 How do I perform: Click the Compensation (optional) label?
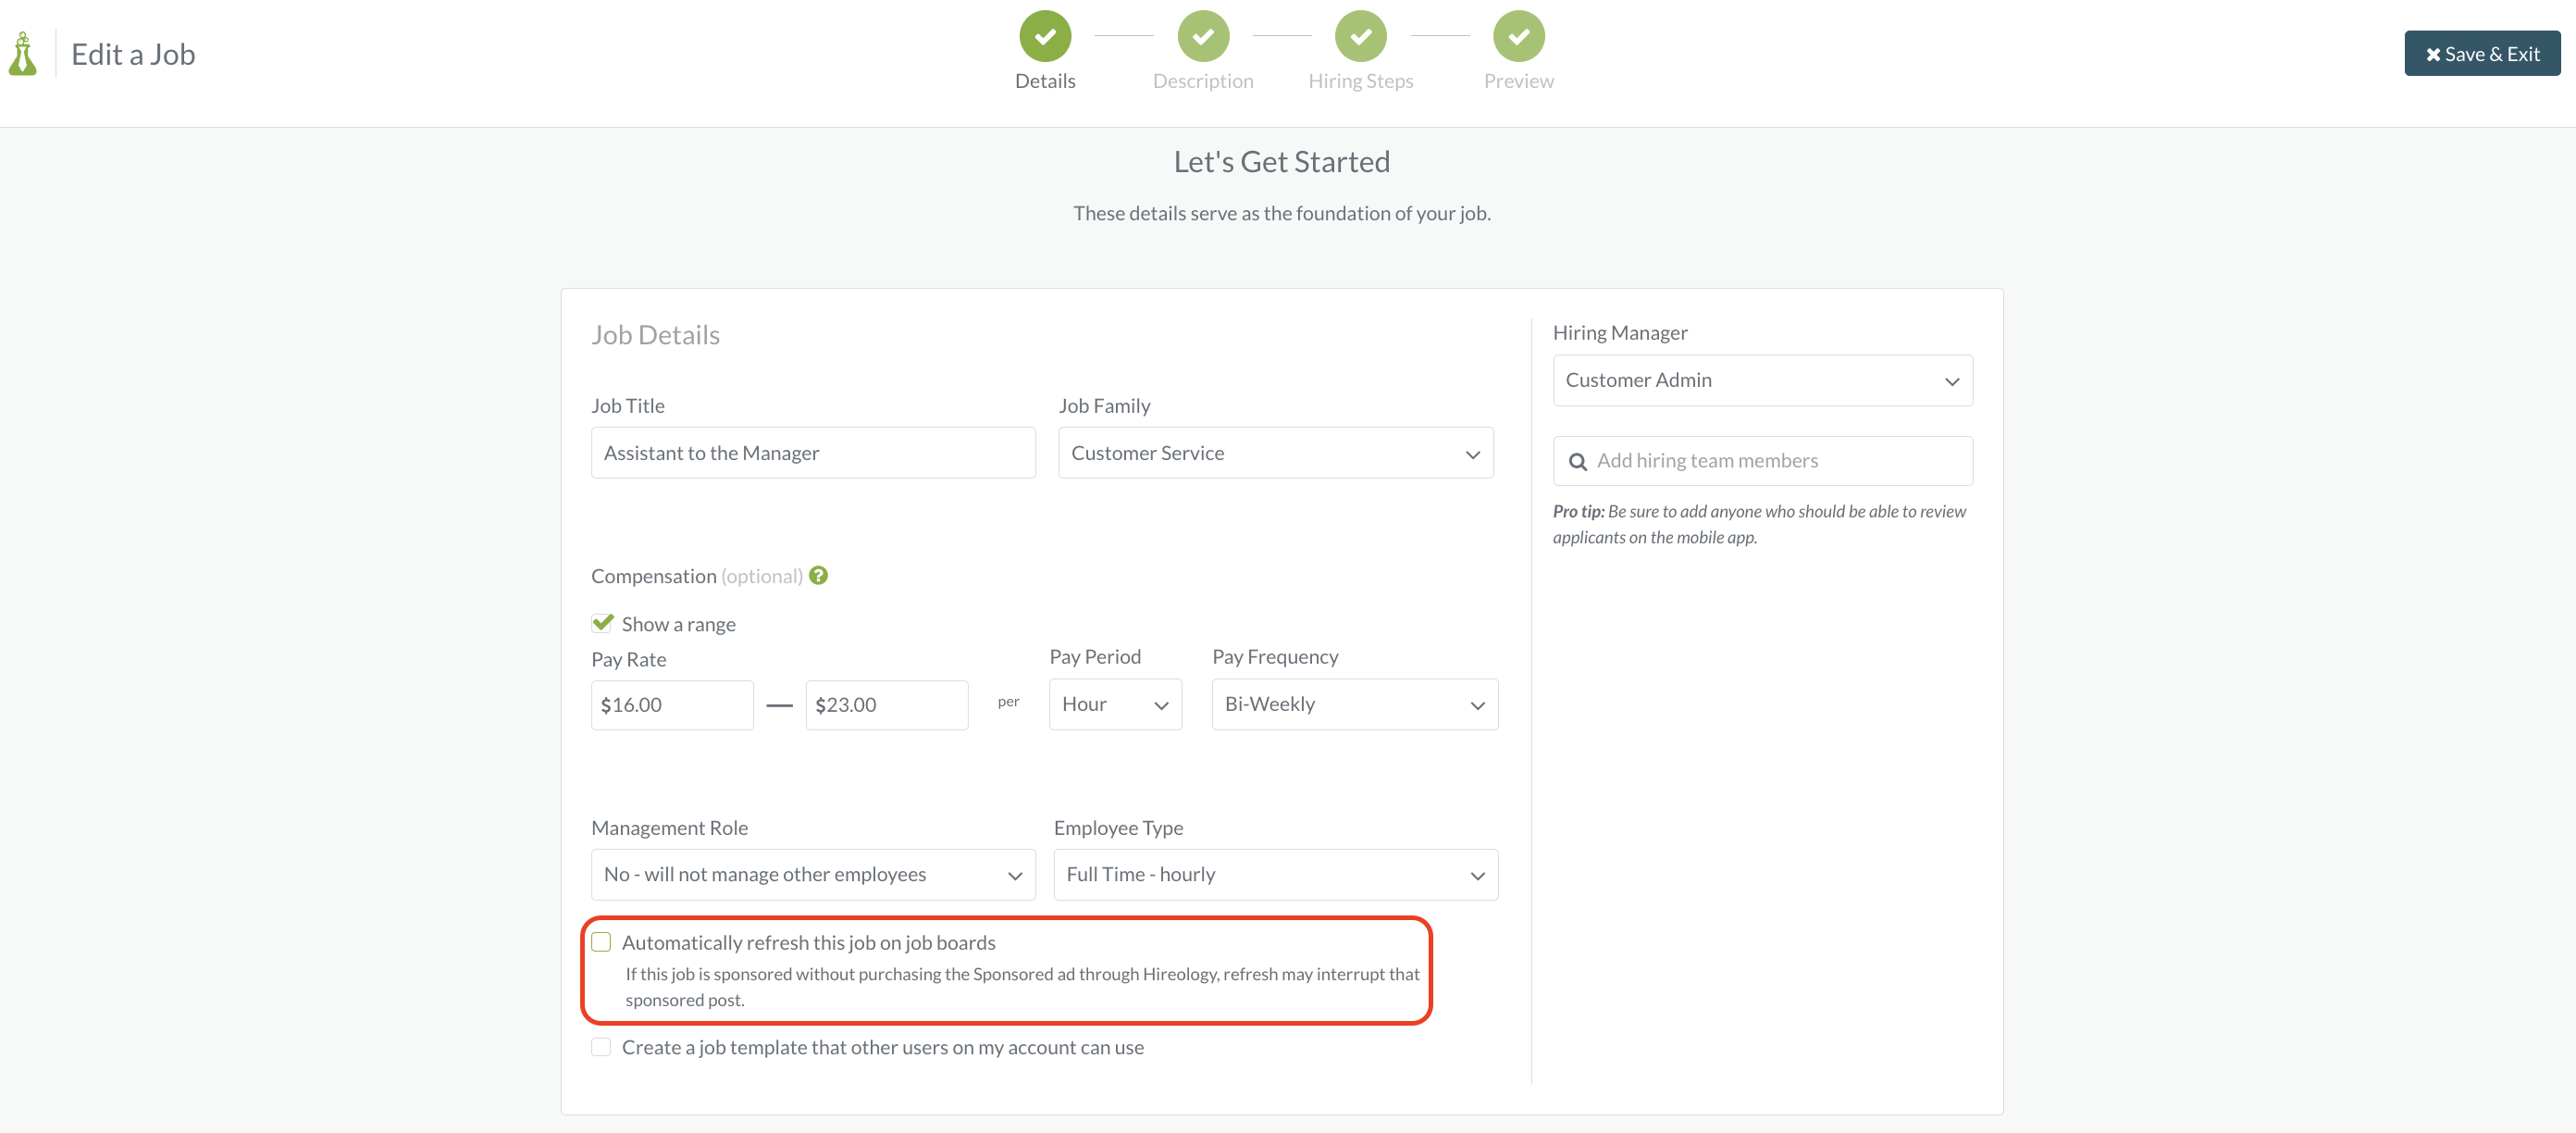coord(697,576)
